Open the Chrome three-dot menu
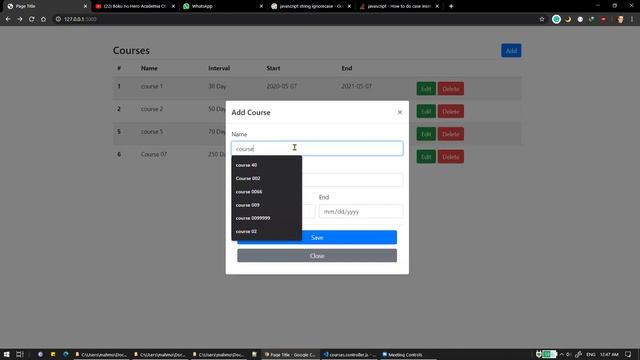This screenshot has width=640, height=360. [x=632, y=19]
